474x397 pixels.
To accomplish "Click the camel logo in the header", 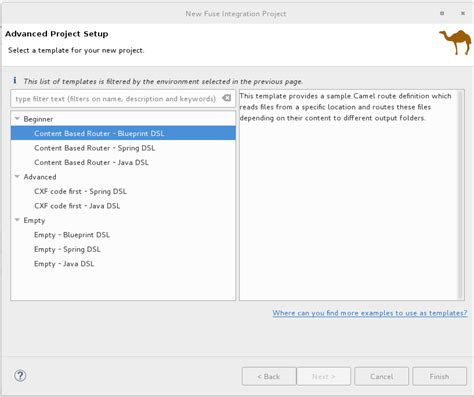I will (455, 42).
